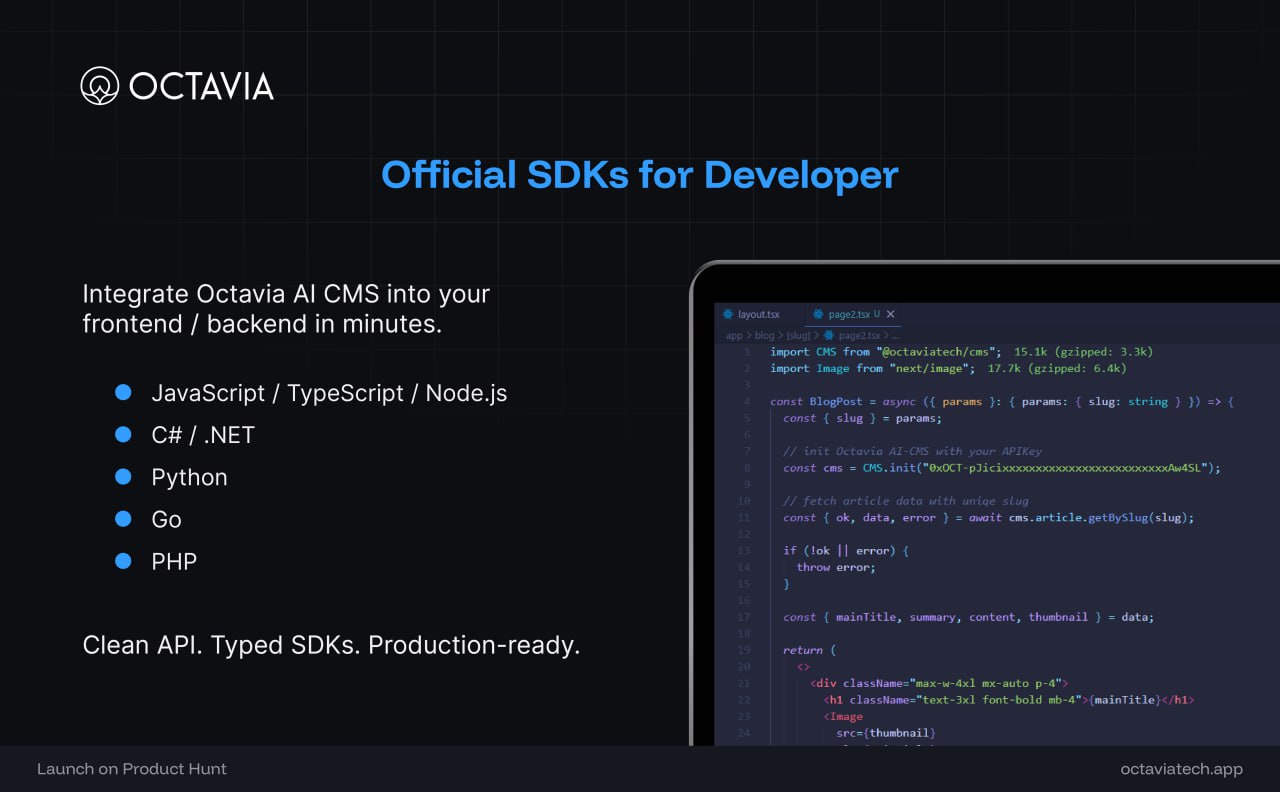Viewport: 1280px width, 792px height.
Task: Open the "blog" breadcrumb segment
Action: coord(764,336)
